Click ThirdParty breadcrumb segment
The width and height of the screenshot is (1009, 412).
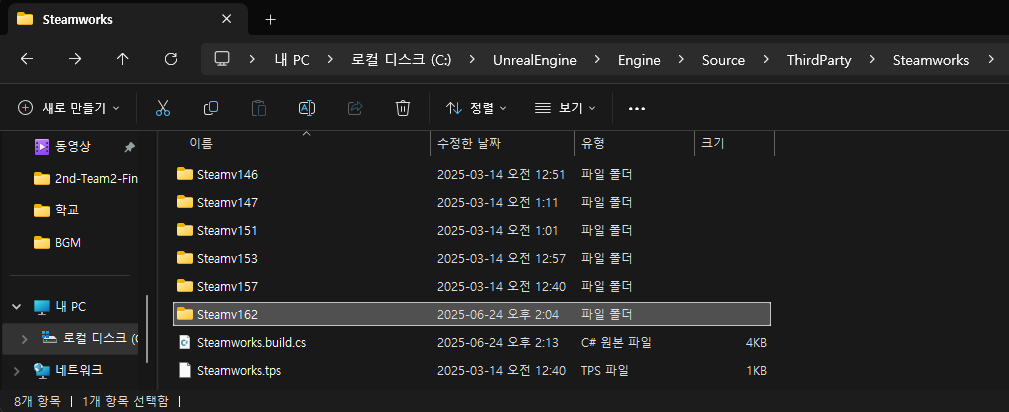819,60
